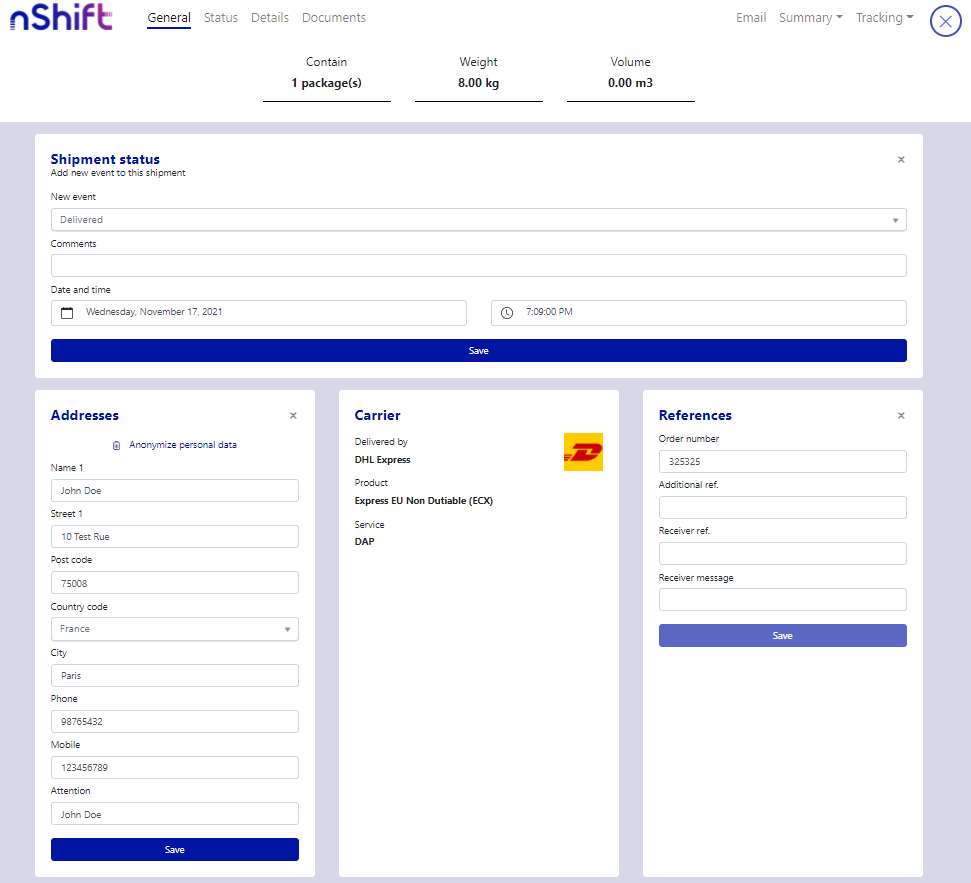Expand the Country code dropdown showing France
The image size is (971, 883).
point(174,629)
